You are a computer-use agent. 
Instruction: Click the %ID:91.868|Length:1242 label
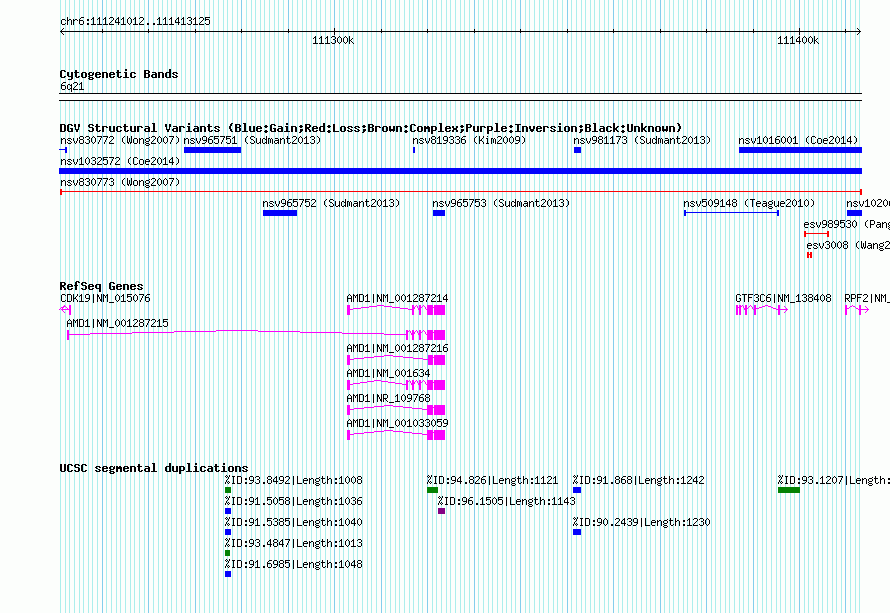click(x=639, y=480)
